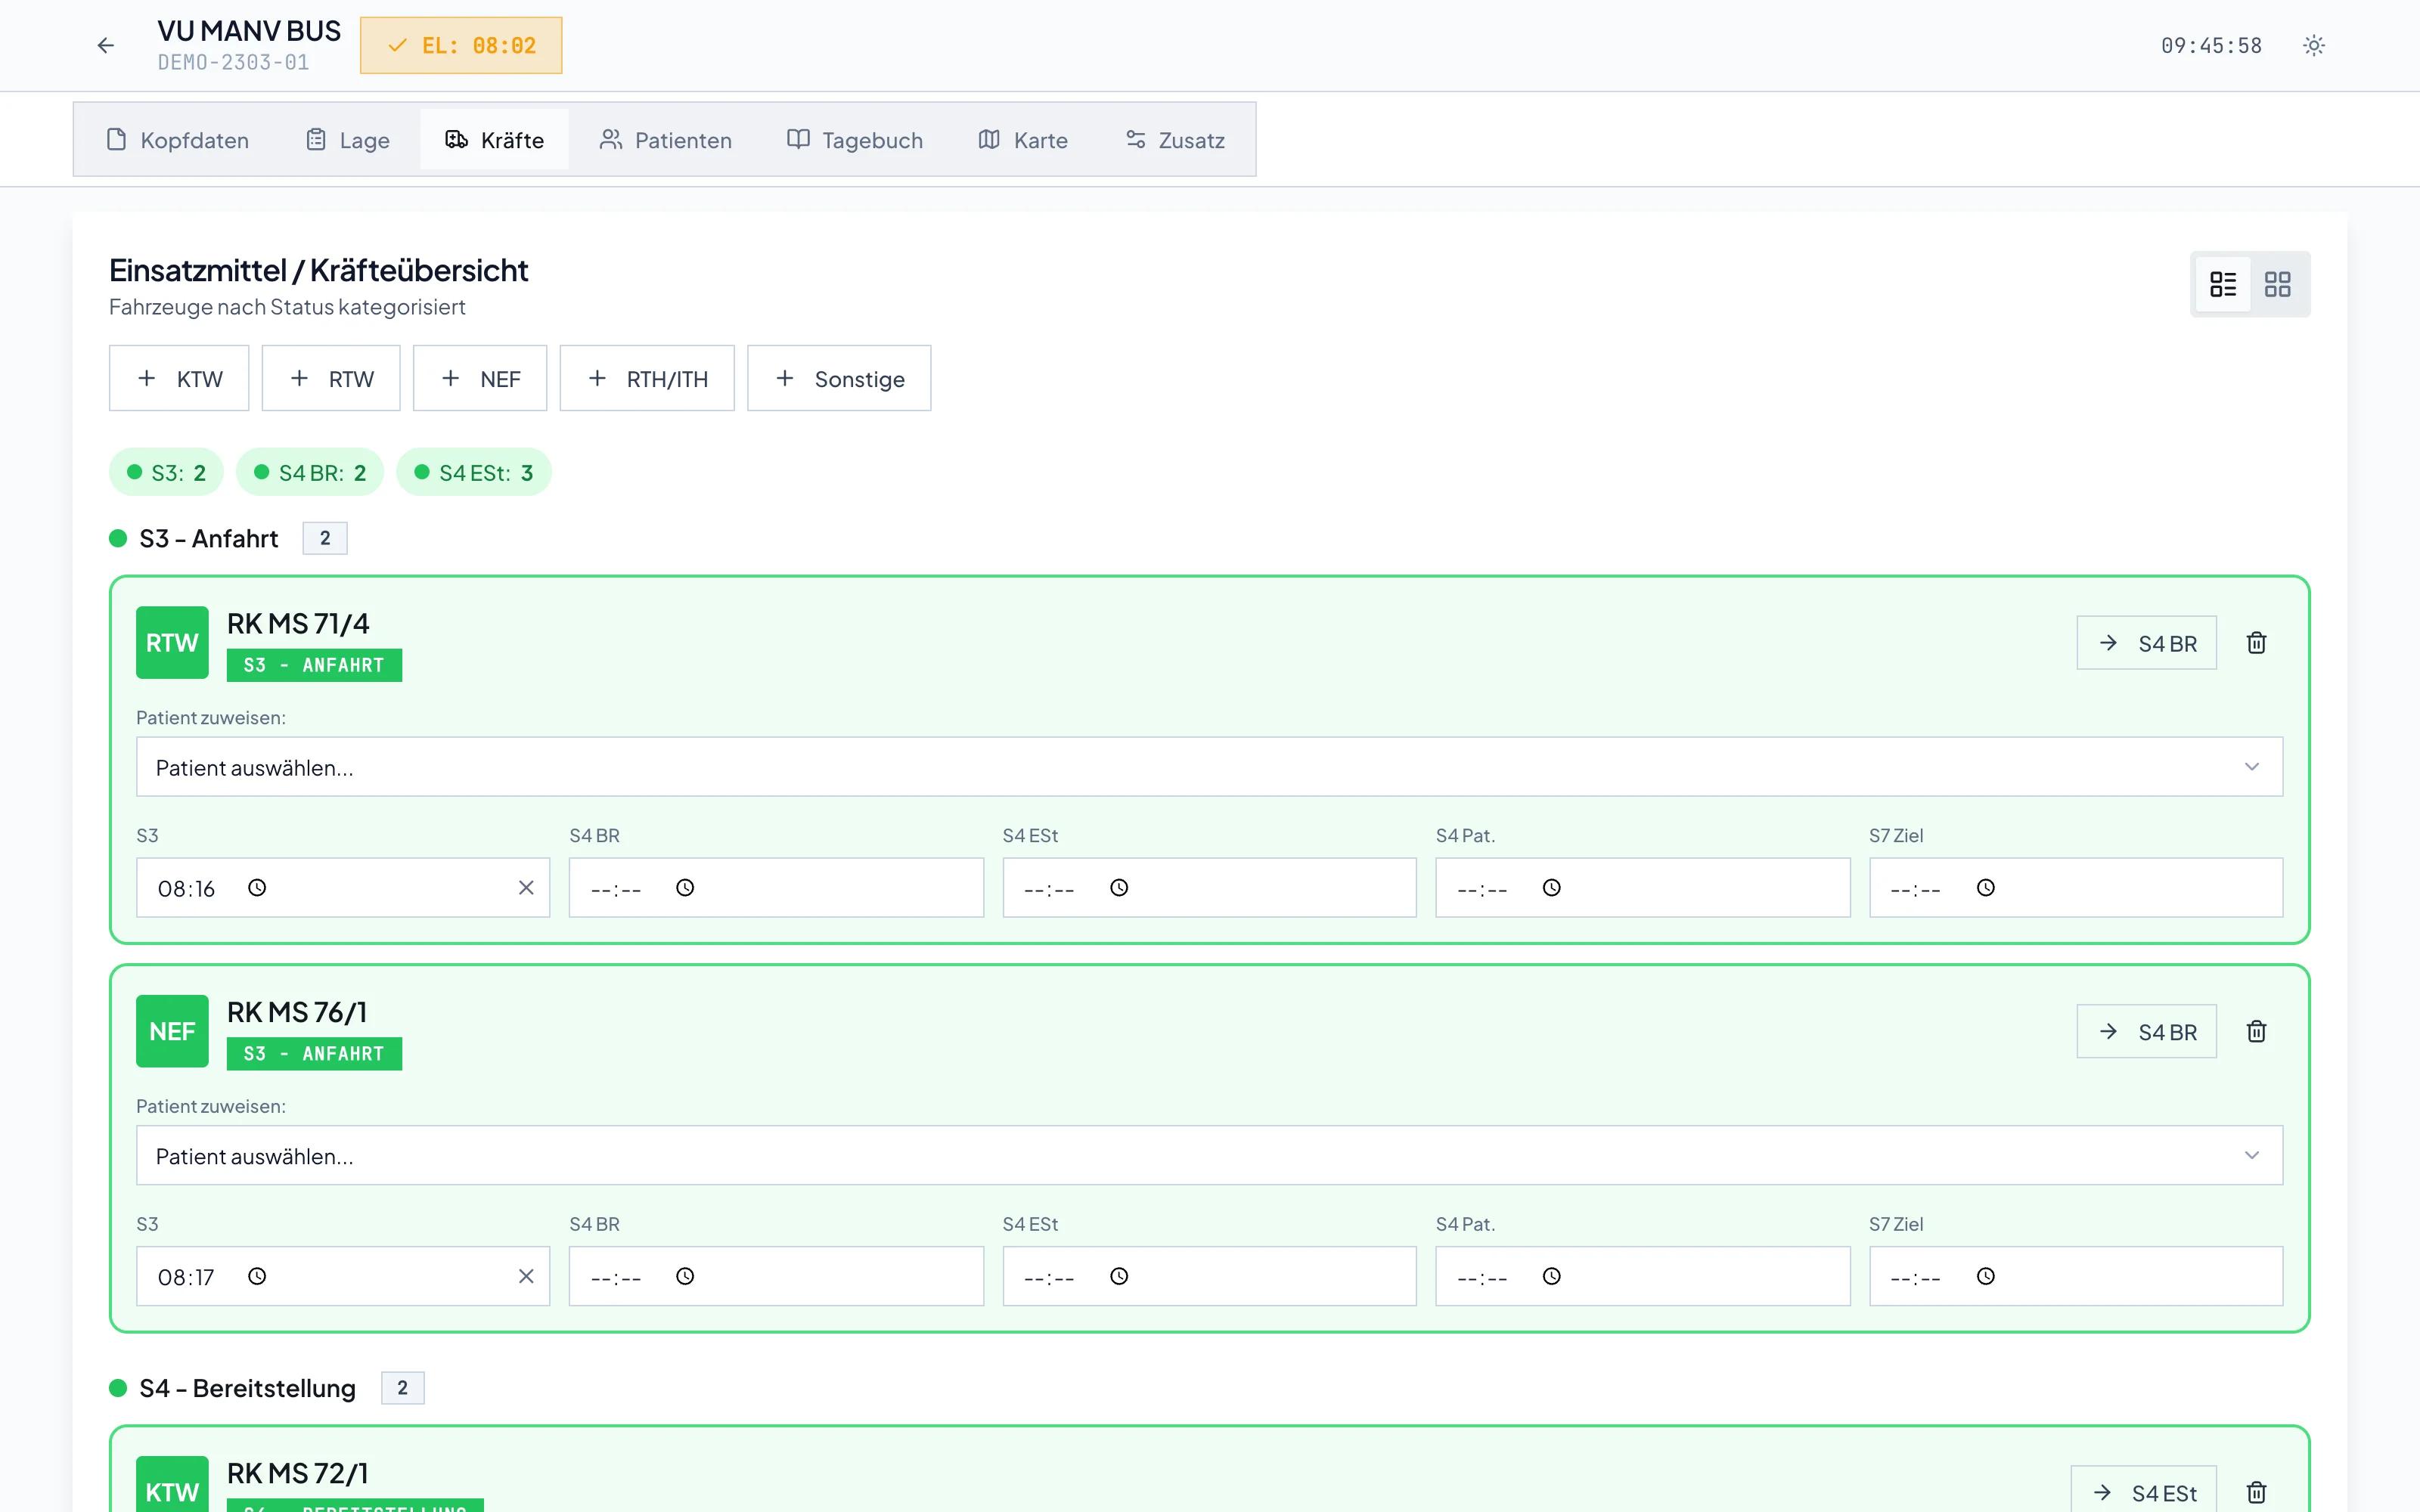Open the Zusatz tab
The image size is (2420, 1512).
point(1175,140)
